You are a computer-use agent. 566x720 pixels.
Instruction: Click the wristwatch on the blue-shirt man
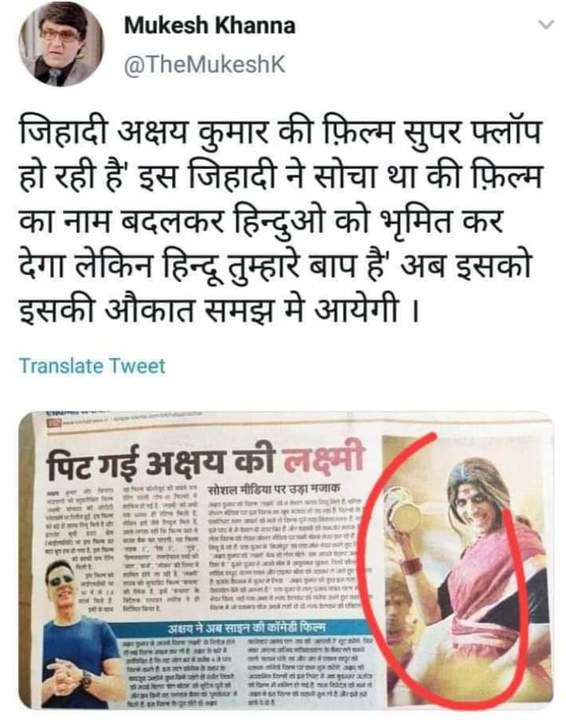[x=85, y=679]
